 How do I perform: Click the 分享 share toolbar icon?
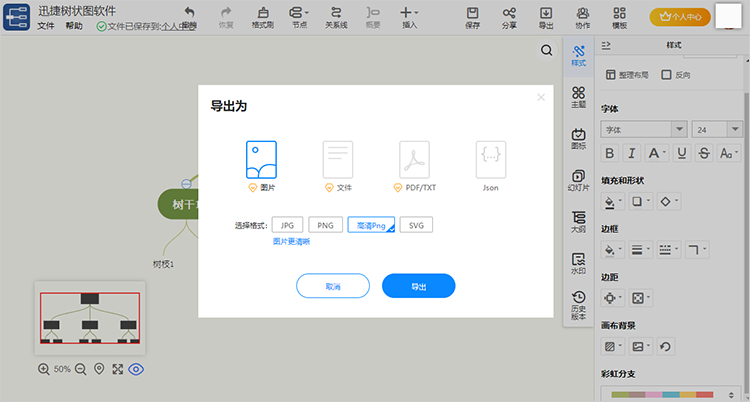tap(509, 17)
